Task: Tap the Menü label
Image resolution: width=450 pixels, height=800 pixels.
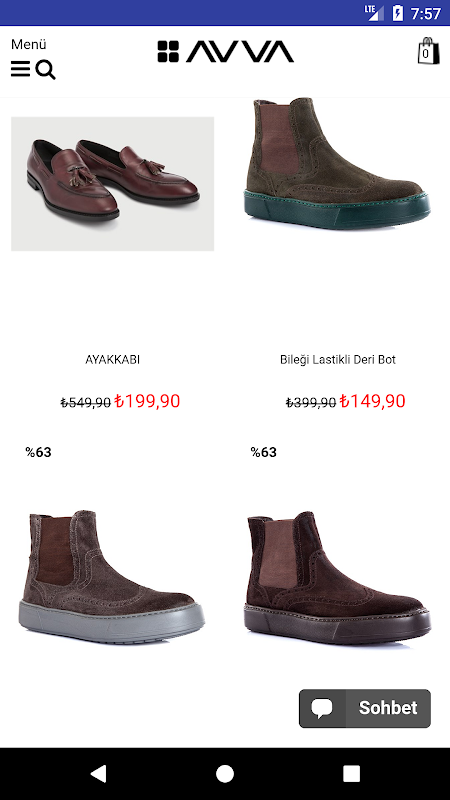Action: [x=29, y=44]
